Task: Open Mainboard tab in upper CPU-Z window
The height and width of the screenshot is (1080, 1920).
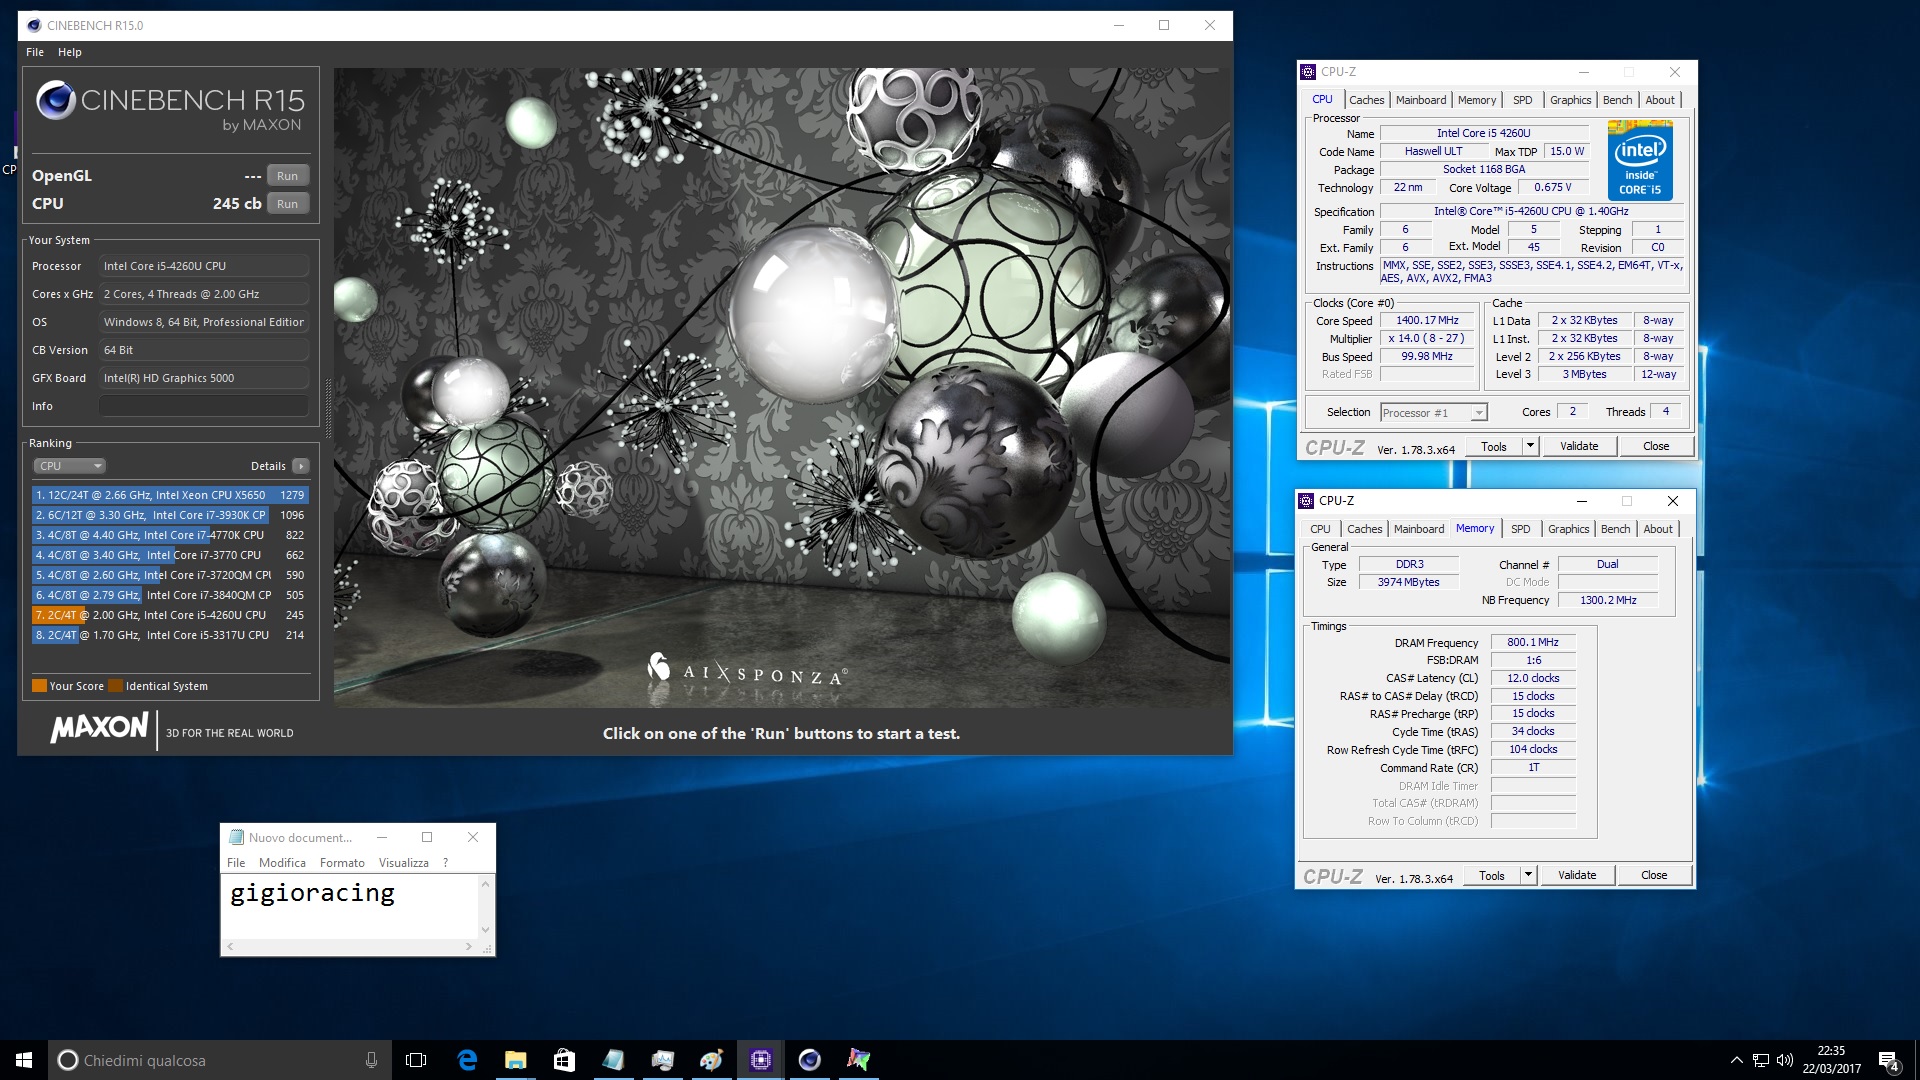Action: pos(1421,100)
